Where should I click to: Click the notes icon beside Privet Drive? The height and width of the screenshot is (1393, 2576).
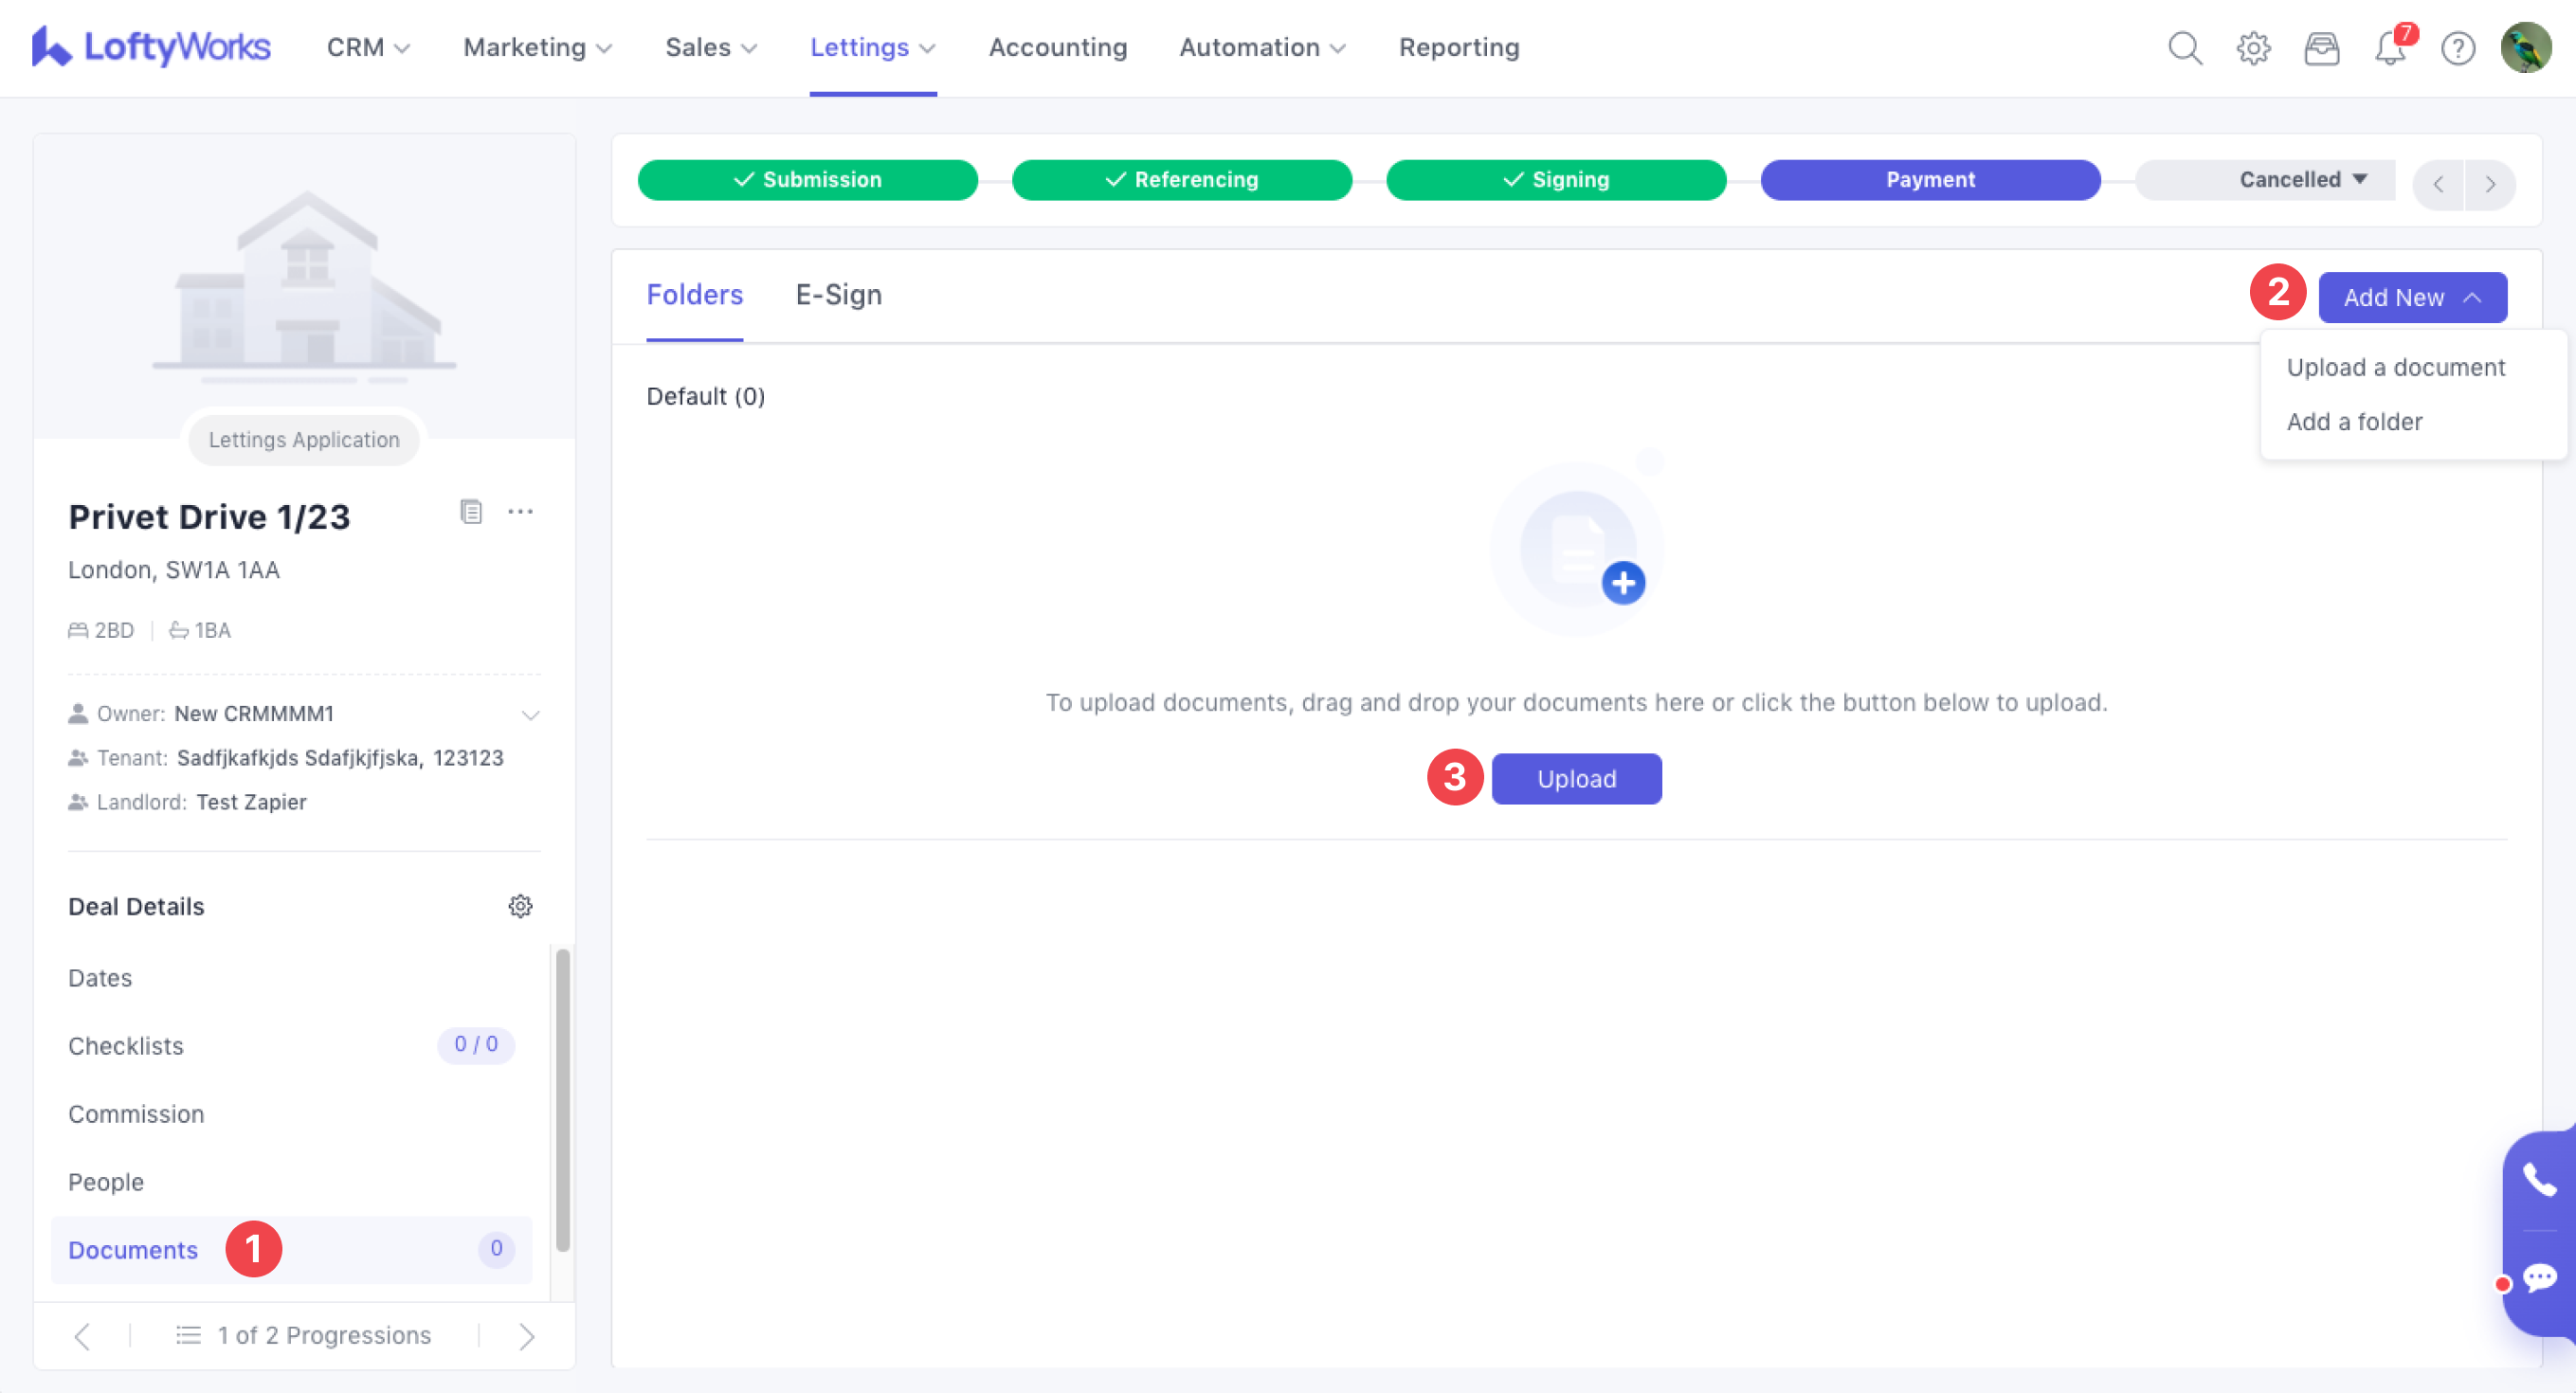[471, 512]
